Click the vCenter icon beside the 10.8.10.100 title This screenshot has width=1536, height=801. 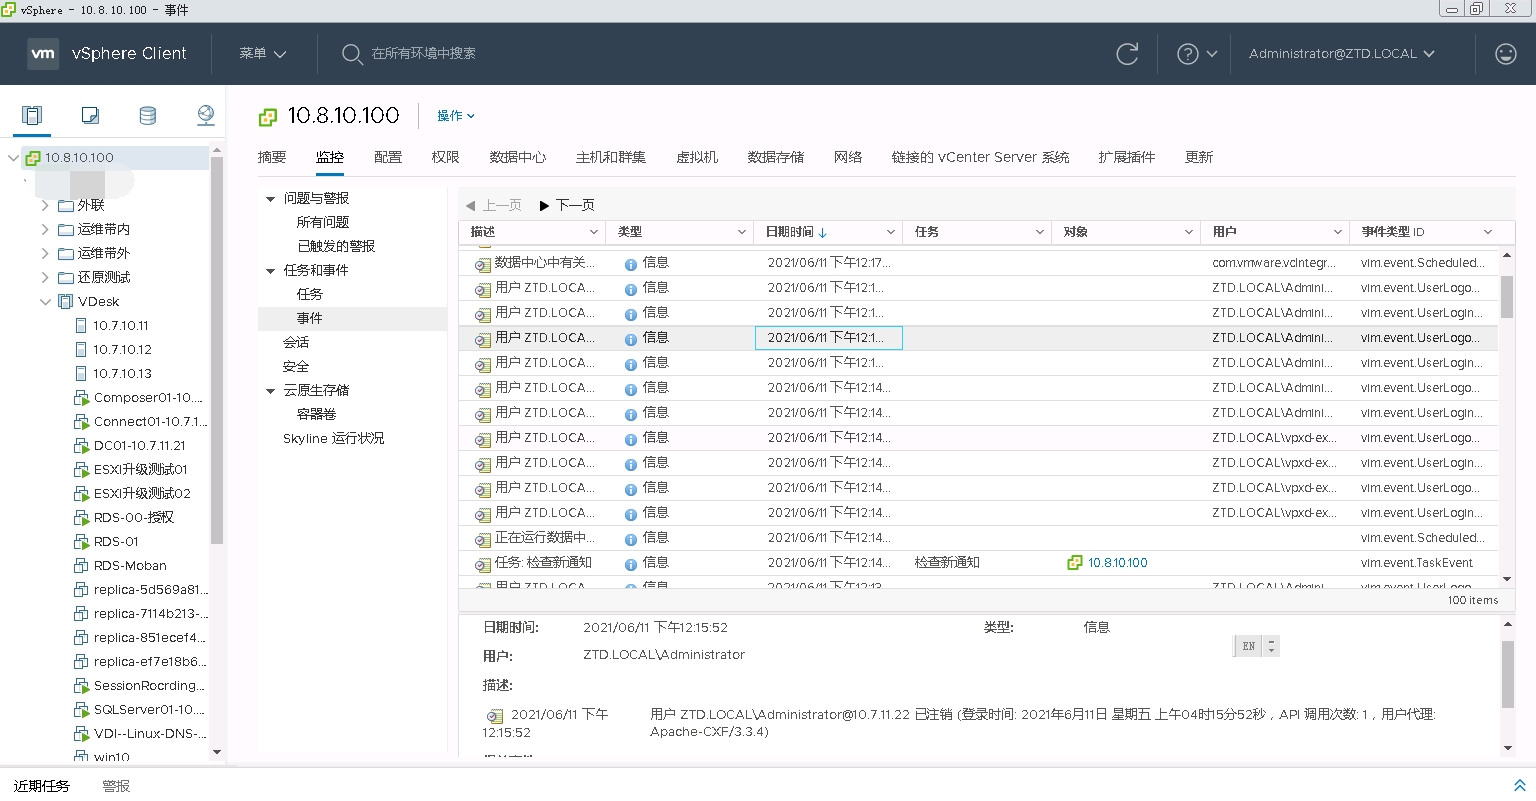[x=267, y=117]
